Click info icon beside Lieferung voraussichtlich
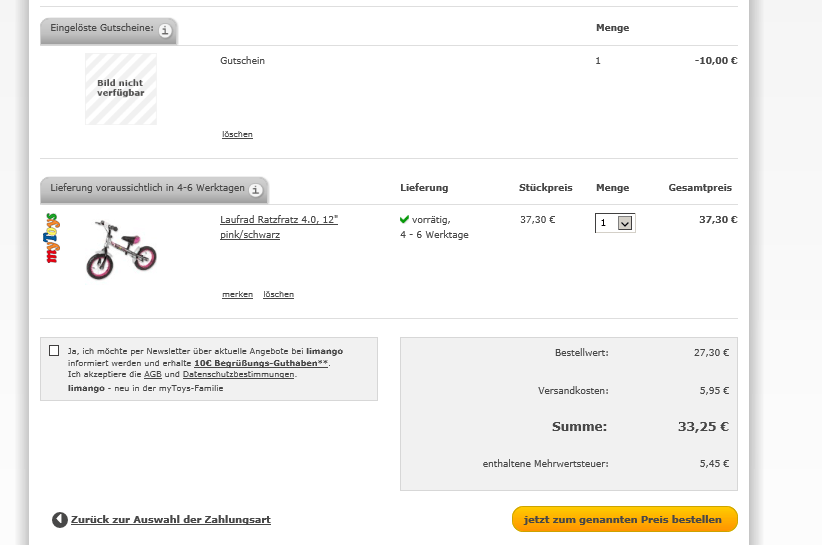822x545 pixels. pyautogui.click(x=256, y=190)
